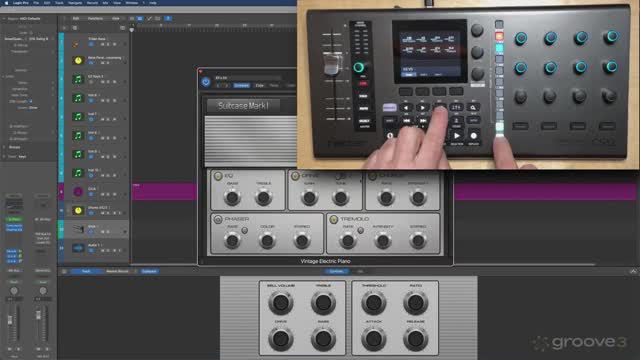Image resolution: width=640 pixels, height=360 pixels.
Task: Open tracks area Edit dropdown
Action: pyautogui.click(x=76, y=18)
